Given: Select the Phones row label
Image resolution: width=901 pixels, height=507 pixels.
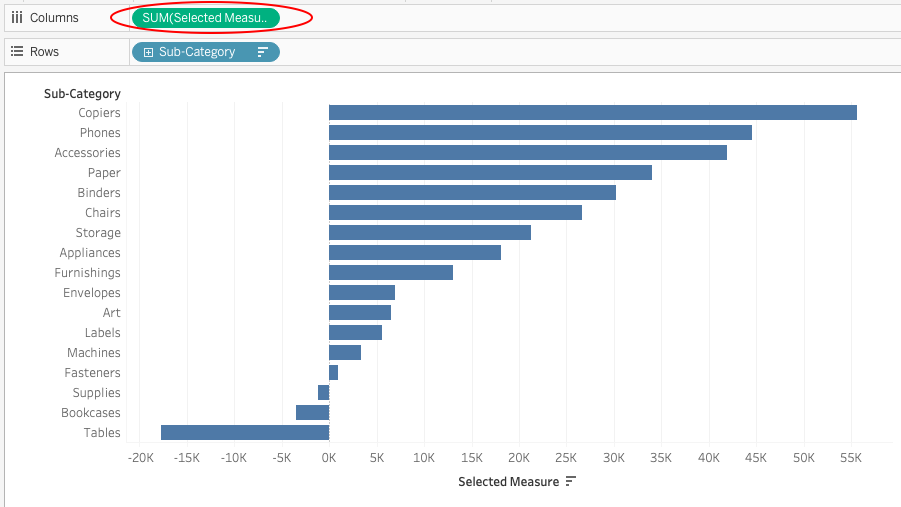Looking at the screenshot, I should point(100,133).
